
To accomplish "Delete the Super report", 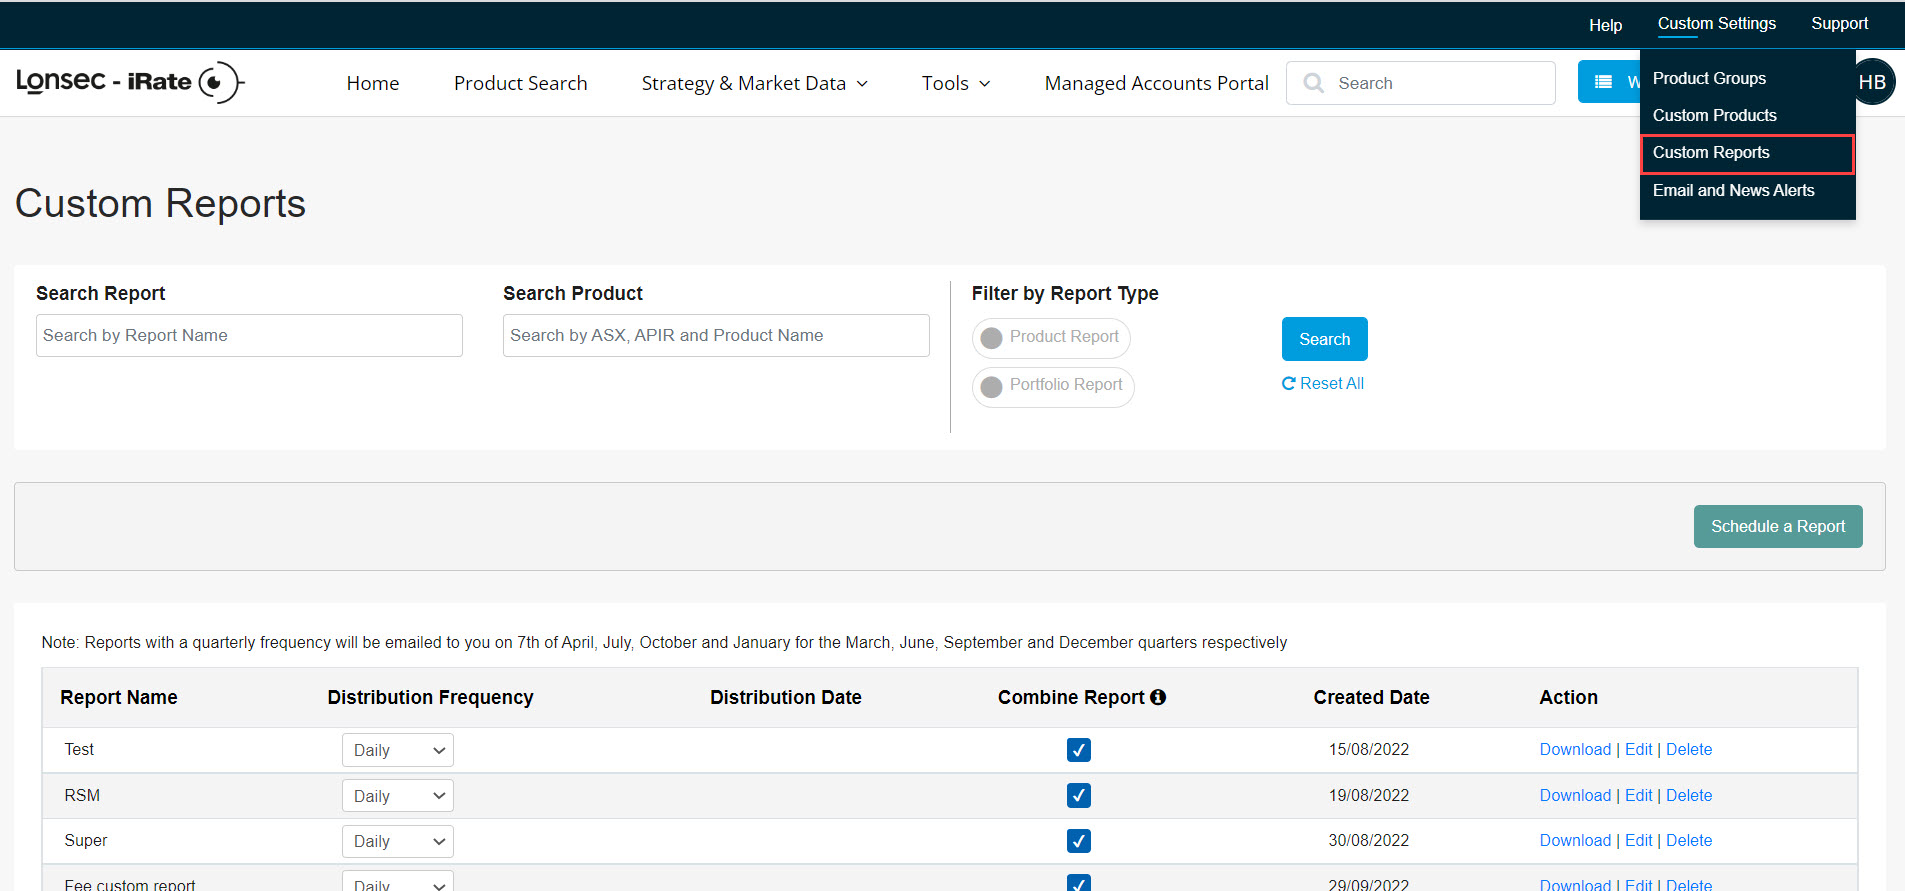I will [x=1689, y=840].
